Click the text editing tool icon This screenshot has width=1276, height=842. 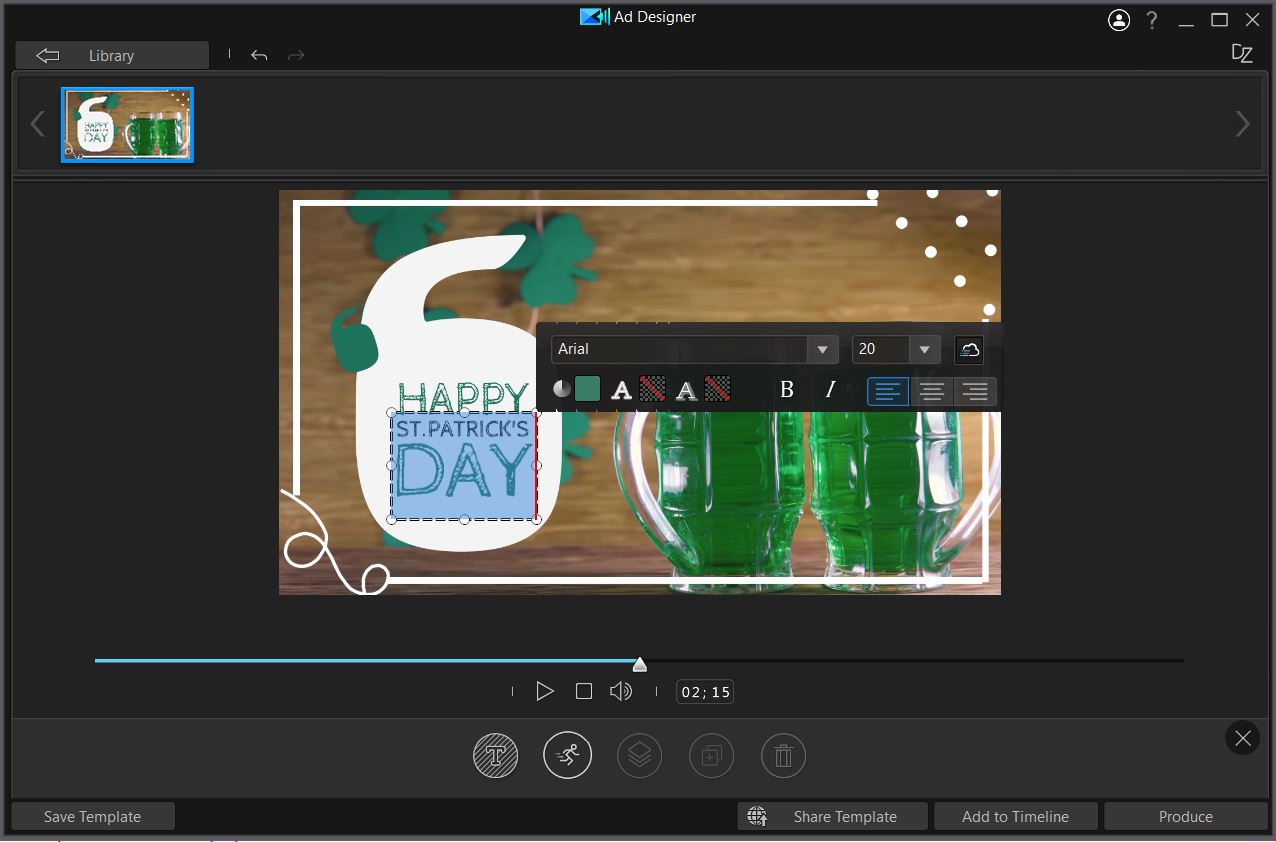(495, 756)
